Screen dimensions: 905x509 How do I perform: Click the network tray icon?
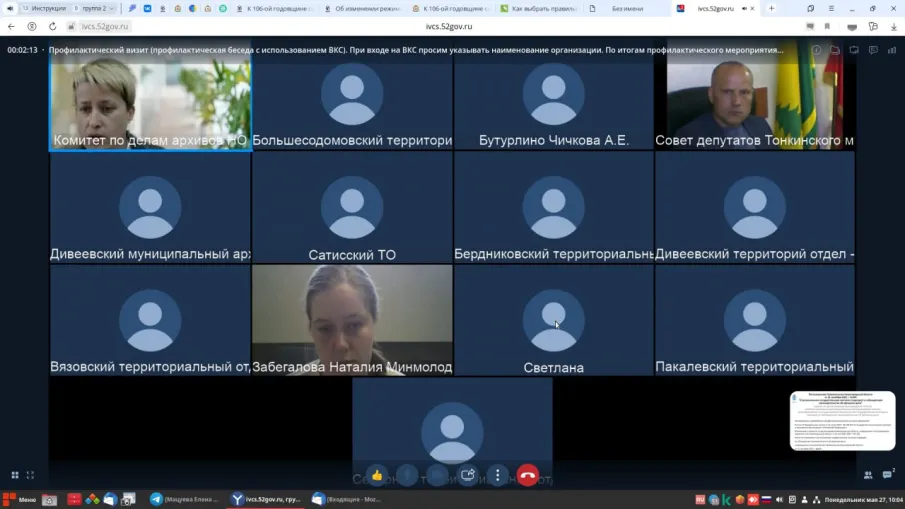(816, 500)
